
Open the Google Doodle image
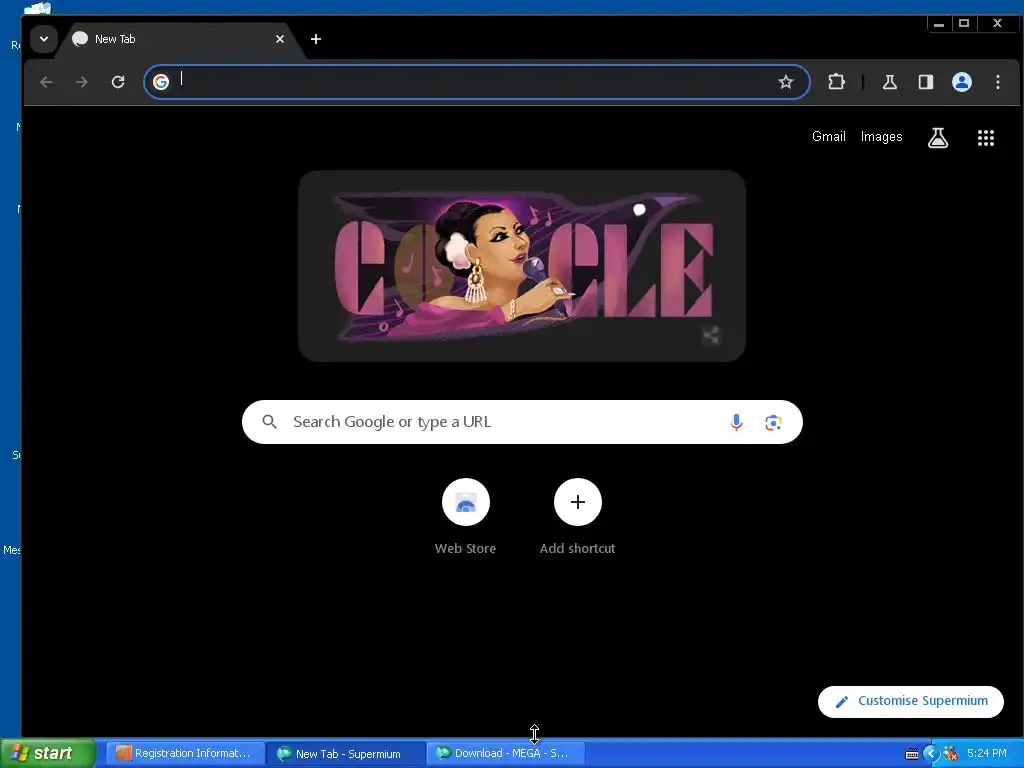pos(522,266)
